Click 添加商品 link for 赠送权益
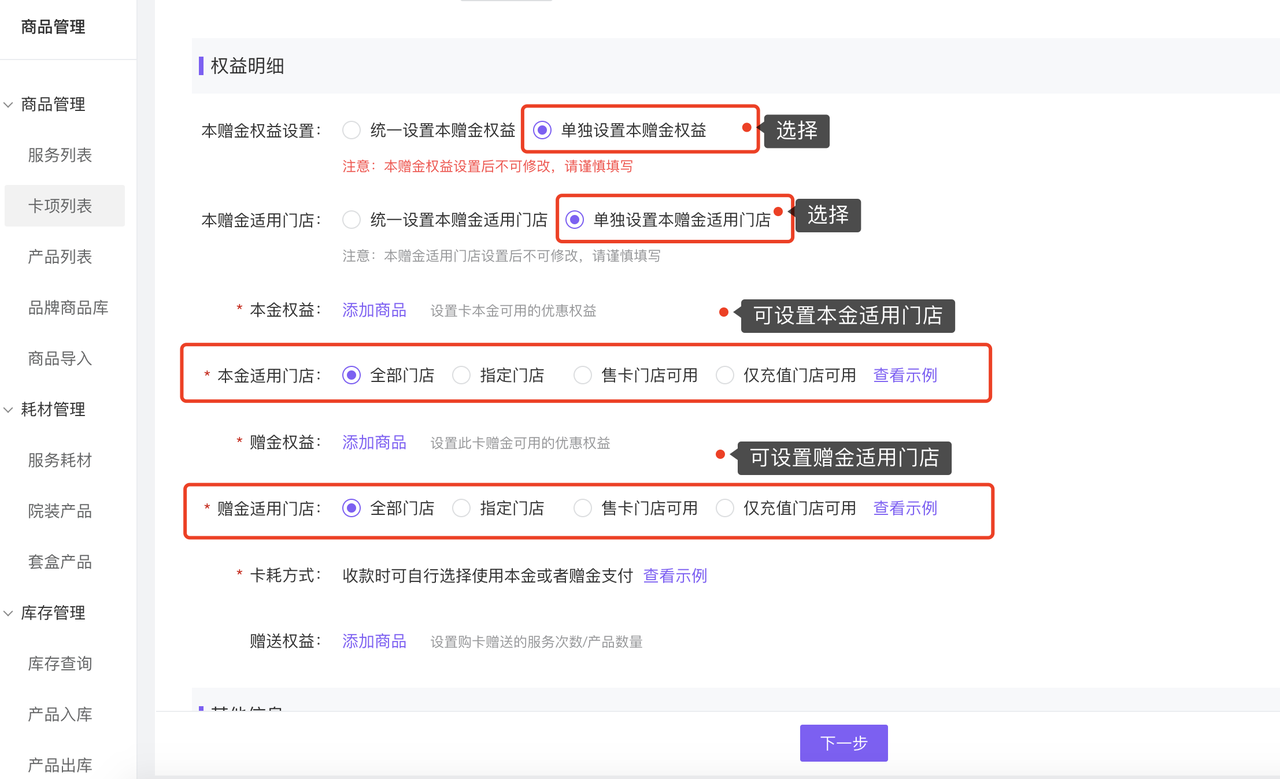This screenshot has width=1280, height=779. coord(375,641)
